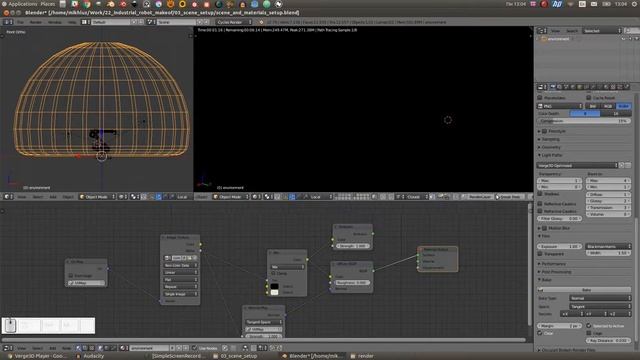Image resolution: width=640 pixels, height=360 pixels.
Task: Toggle the Placeholders checkbox
Action: [x=540, y=98]
